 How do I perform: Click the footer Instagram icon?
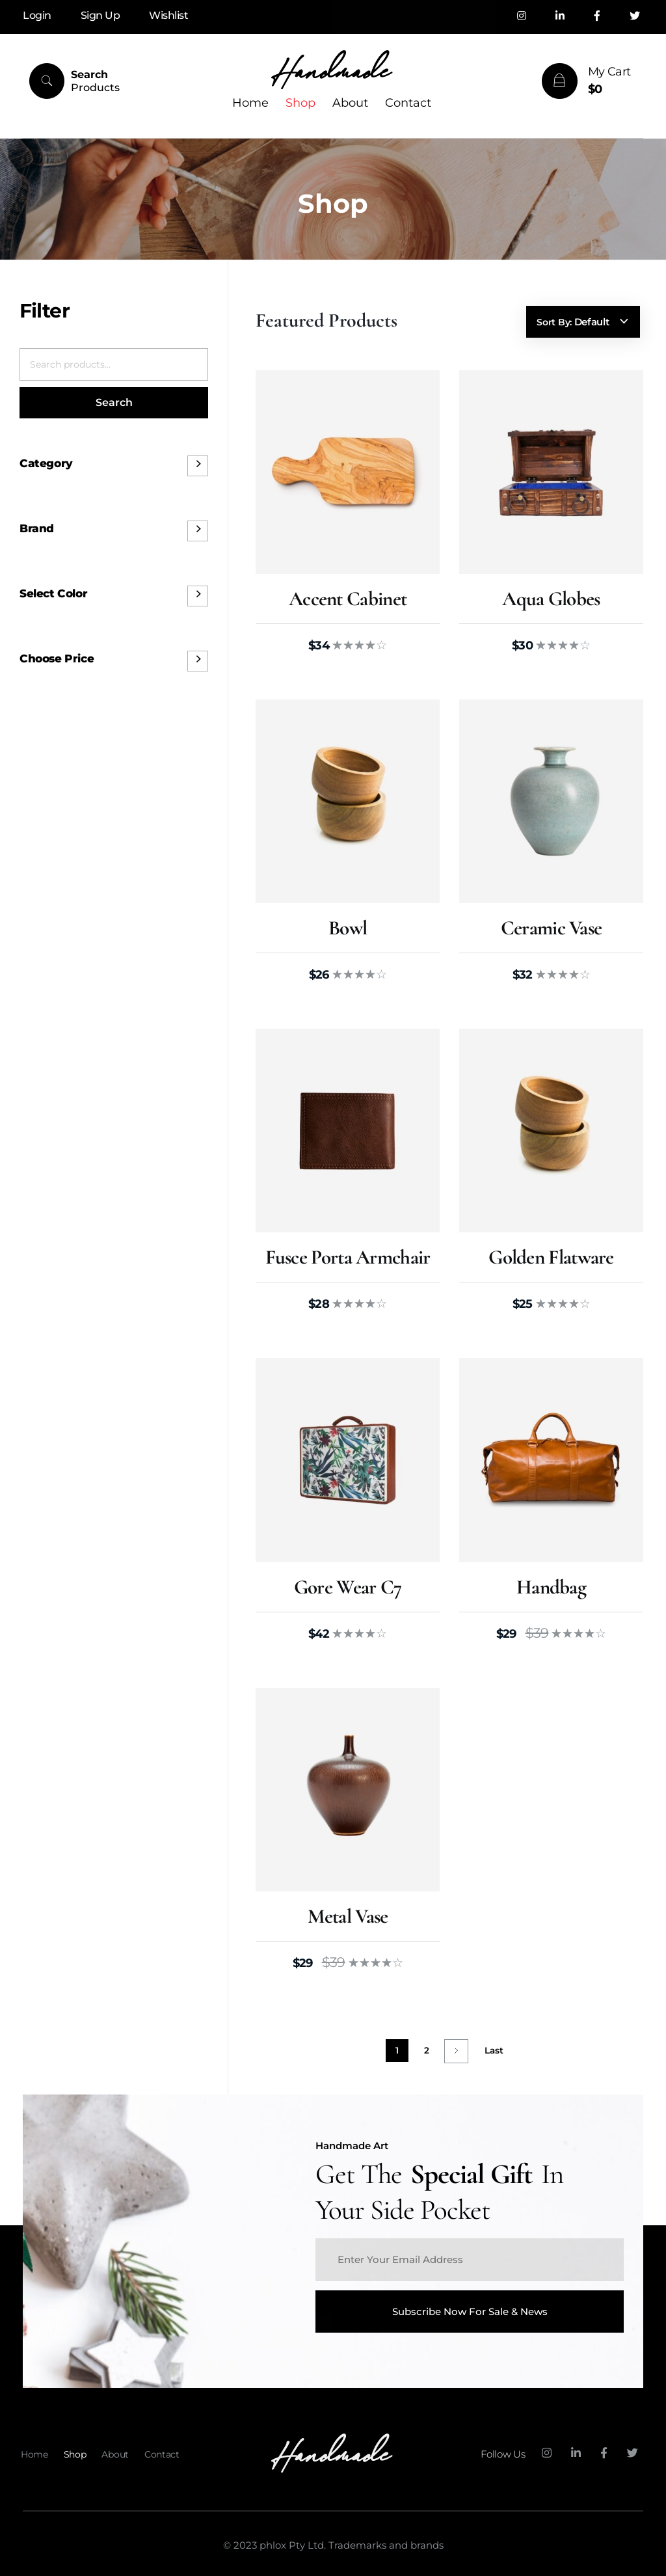(547, 2452)
